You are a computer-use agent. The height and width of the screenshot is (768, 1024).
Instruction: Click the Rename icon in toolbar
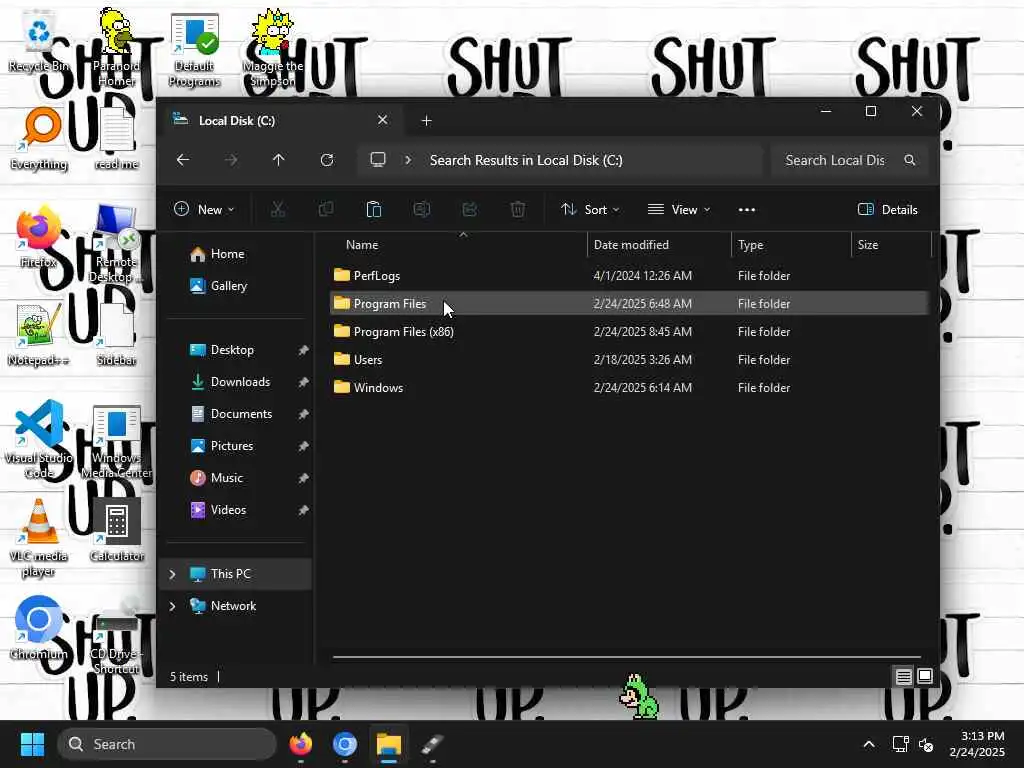[422, 209]
